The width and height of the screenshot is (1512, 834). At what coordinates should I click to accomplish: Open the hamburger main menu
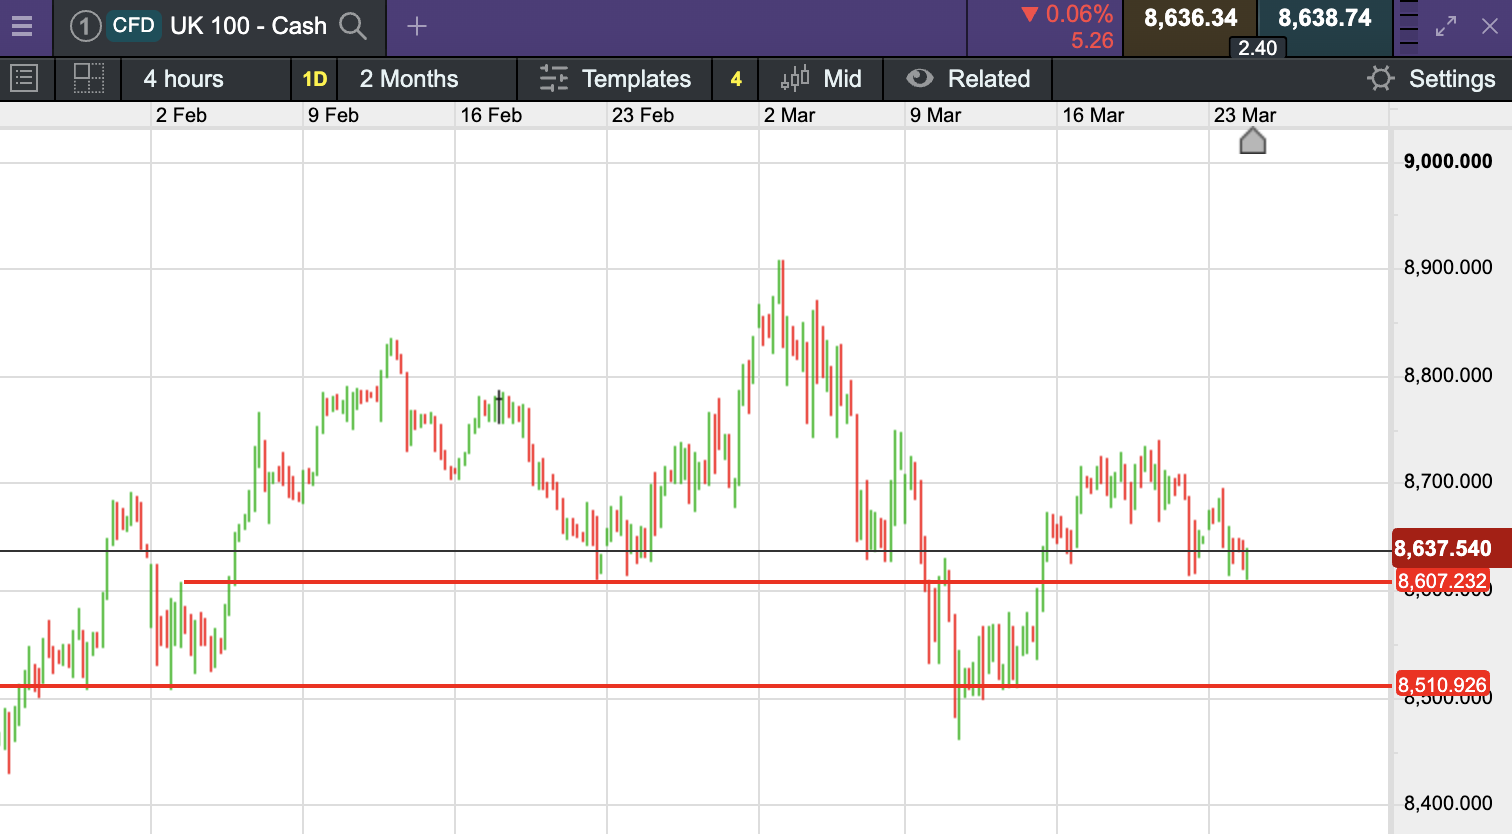(x=22, y=27)
